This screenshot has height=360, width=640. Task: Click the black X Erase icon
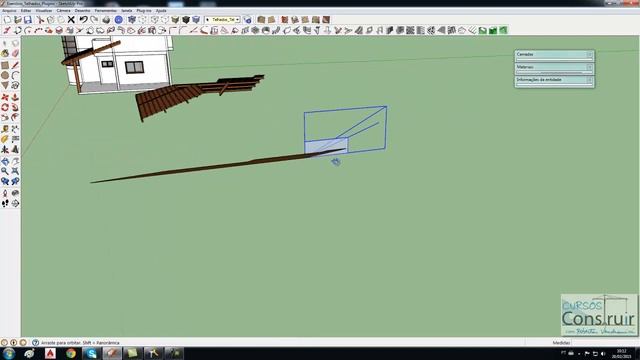(71, 20)
